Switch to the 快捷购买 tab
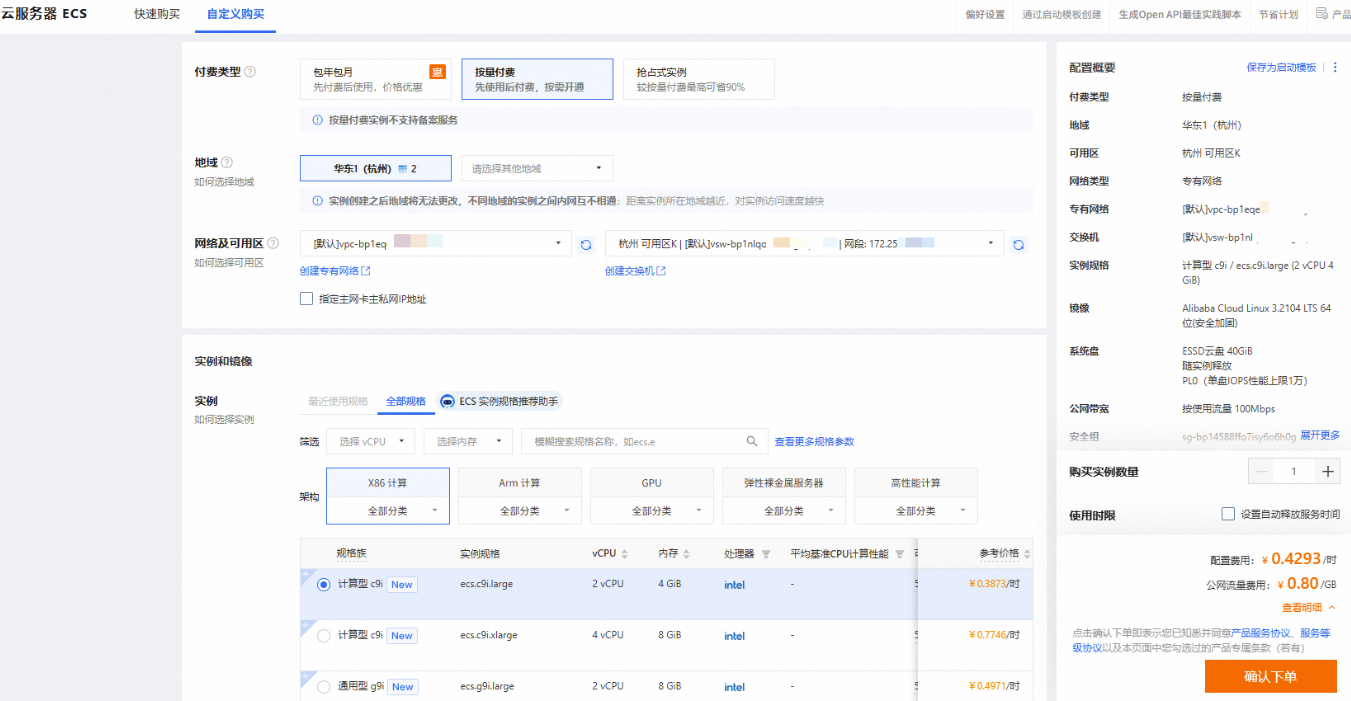The width and height of the screenshot is (1351, 701). pyautogui.click(x=157, y=14)
